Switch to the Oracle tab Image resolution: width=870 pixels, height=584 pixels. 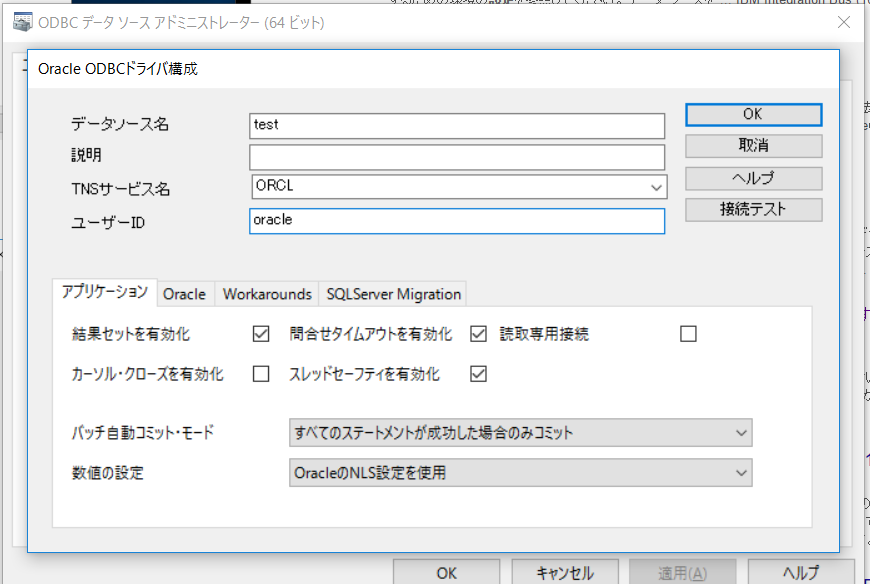[x=184, y=294]
